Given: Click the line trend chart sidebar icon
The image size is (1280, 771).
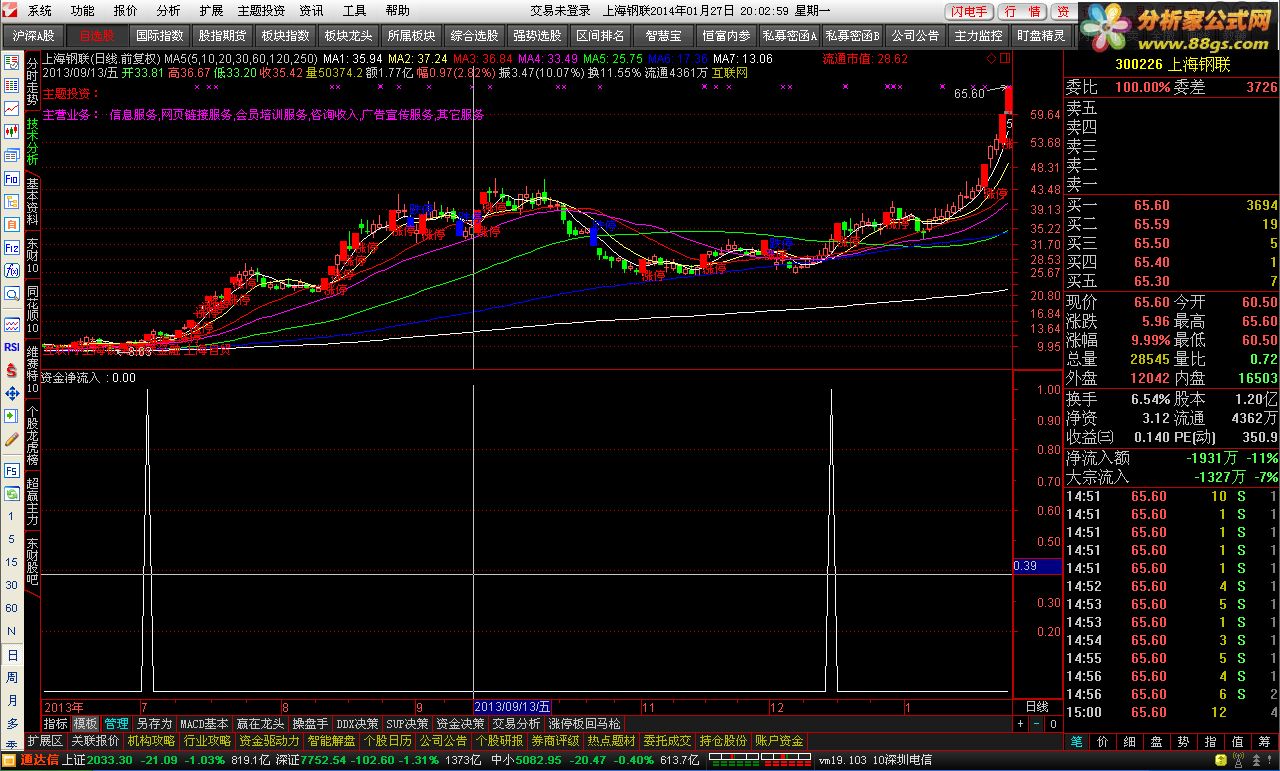Looking at the screenshot, I should (12, 107).
